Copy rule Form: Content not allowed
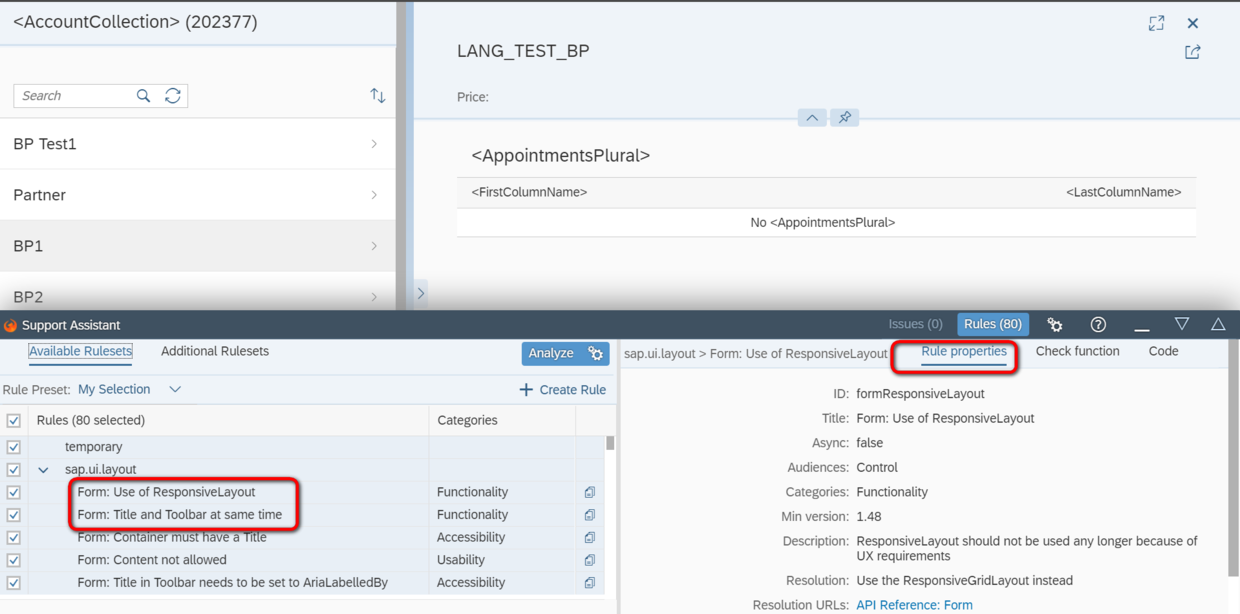 pos(590,560)
